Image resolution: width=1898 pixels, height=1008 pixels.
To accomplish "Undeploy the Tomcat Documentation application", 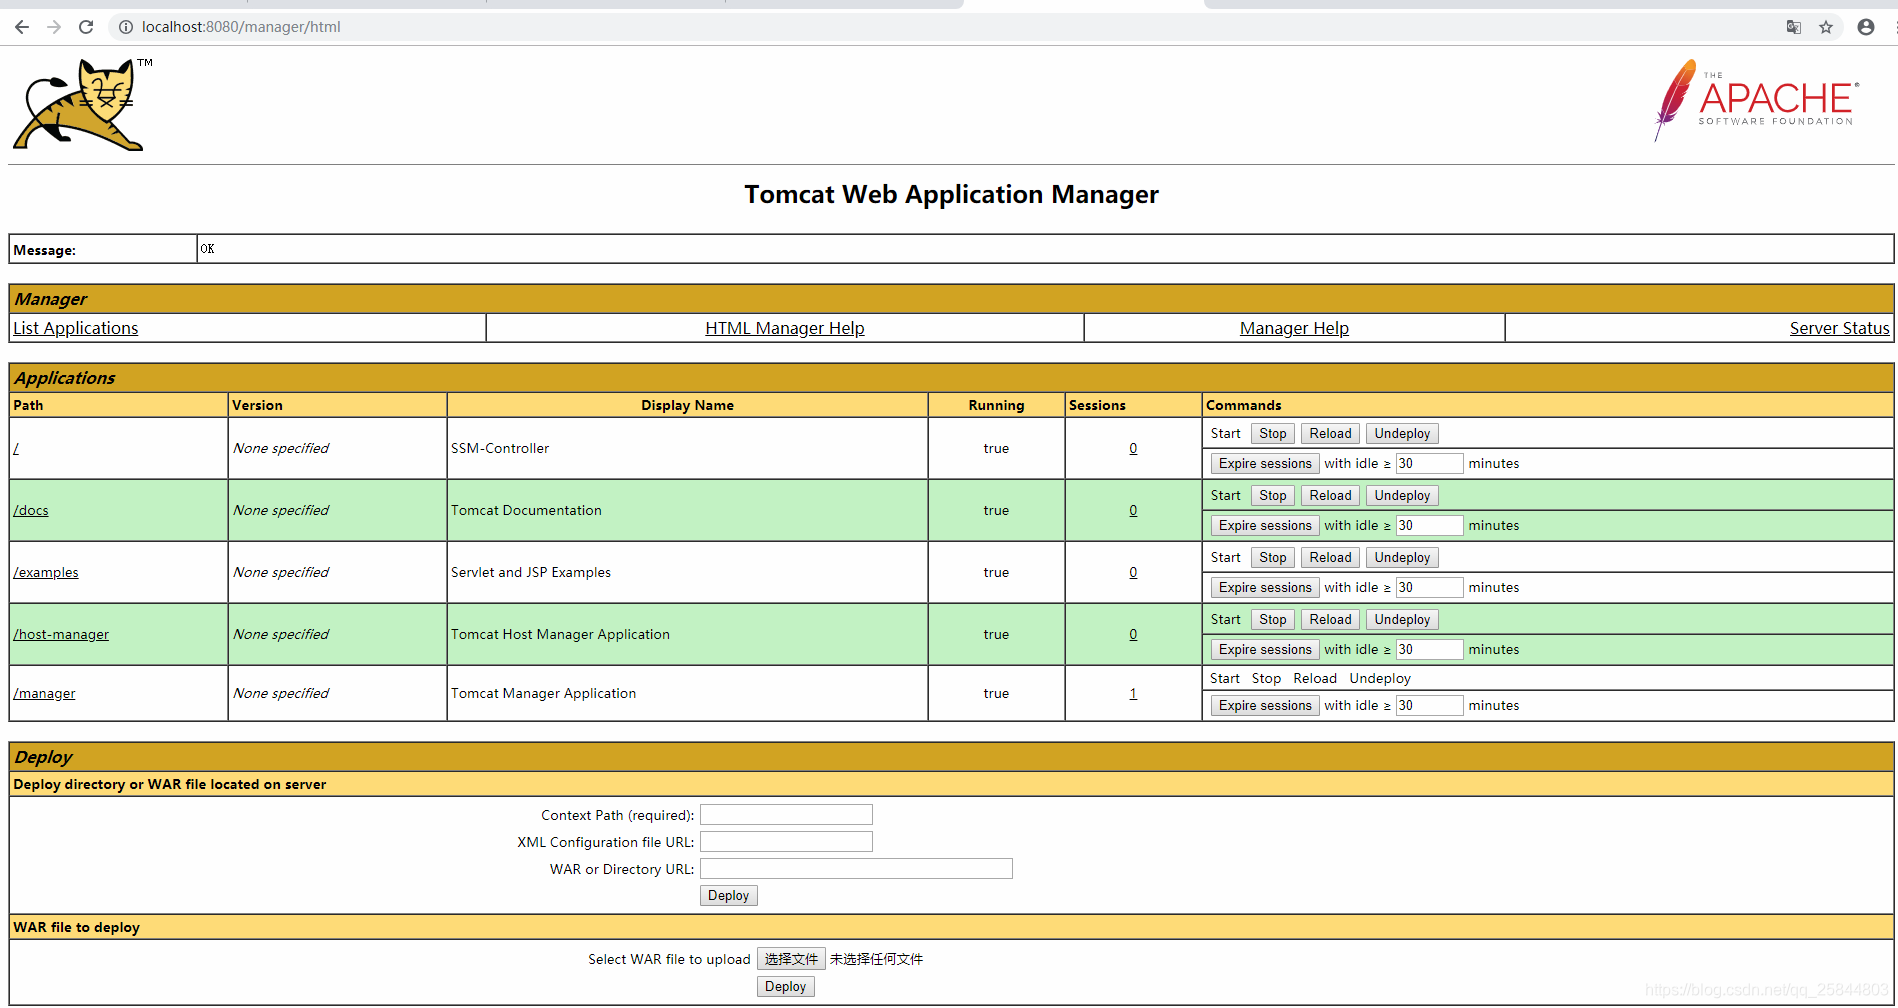I will click(1402, 495).
